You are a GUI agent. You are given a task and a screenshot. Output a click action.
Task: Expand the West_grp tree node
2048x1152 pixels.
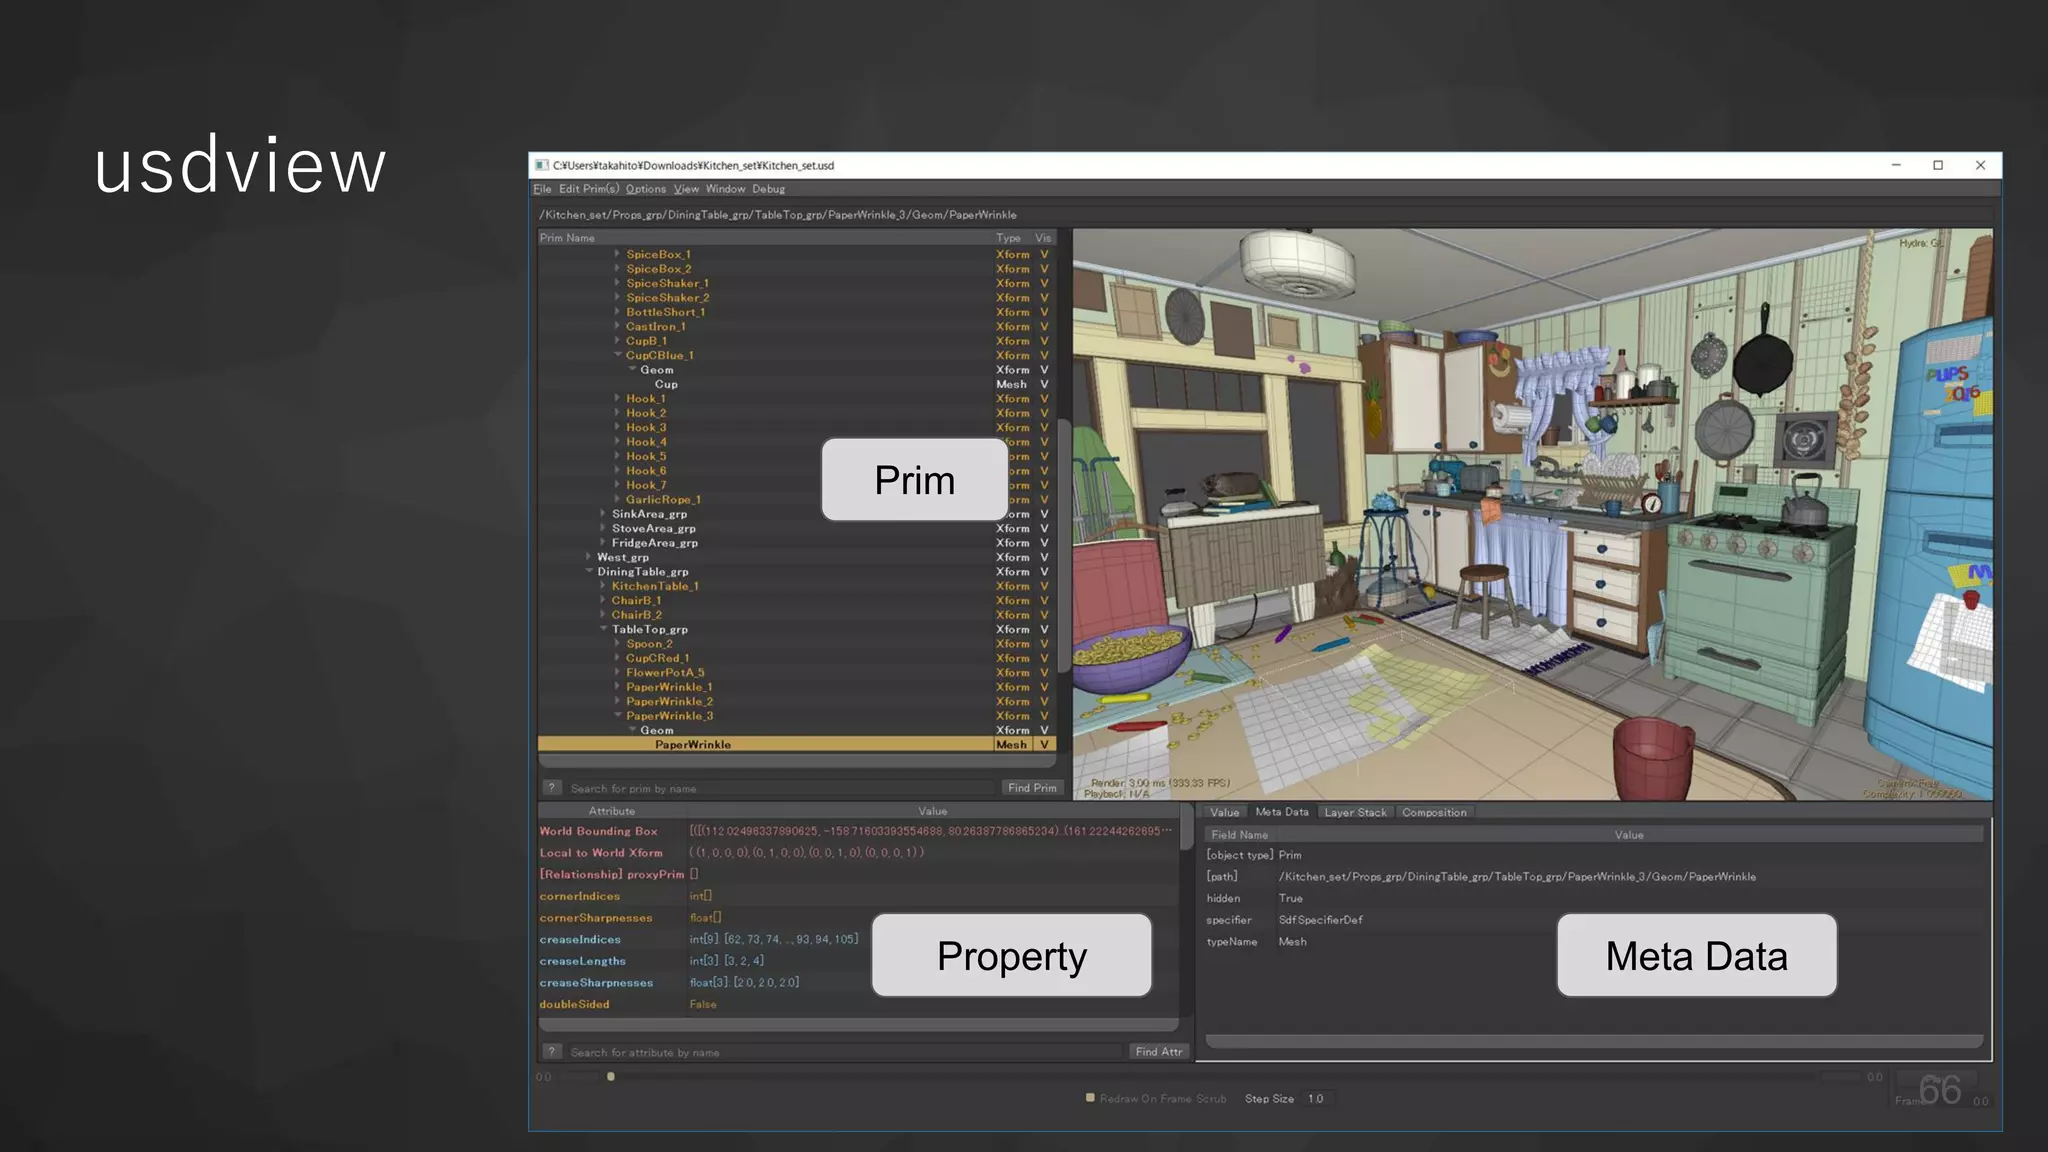[x=589, y=557]
